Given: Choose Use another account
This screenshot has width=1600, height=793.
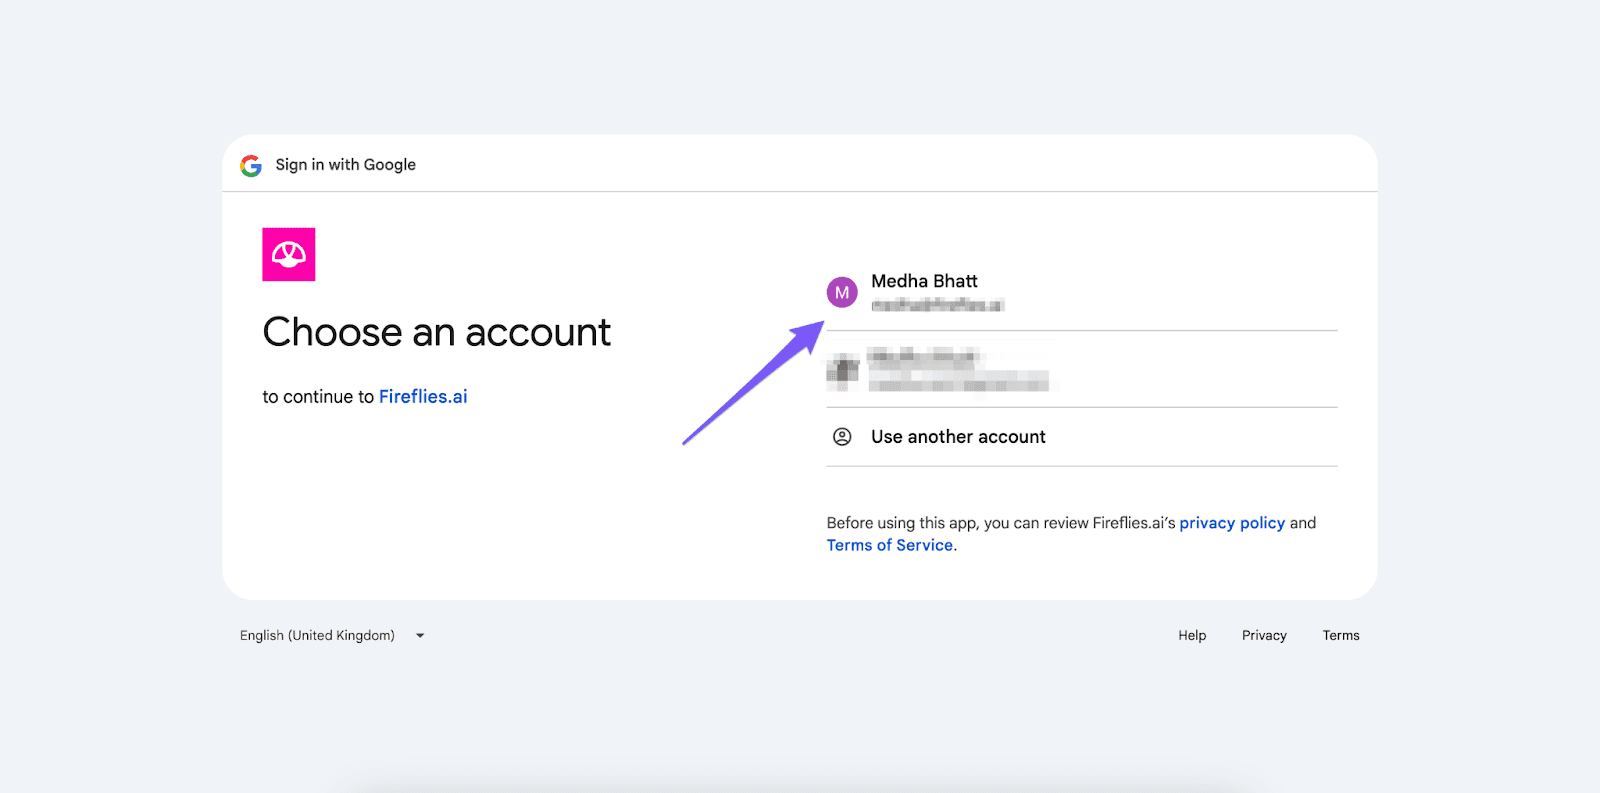Looking at the screenshot, I should click(1082, 437).
